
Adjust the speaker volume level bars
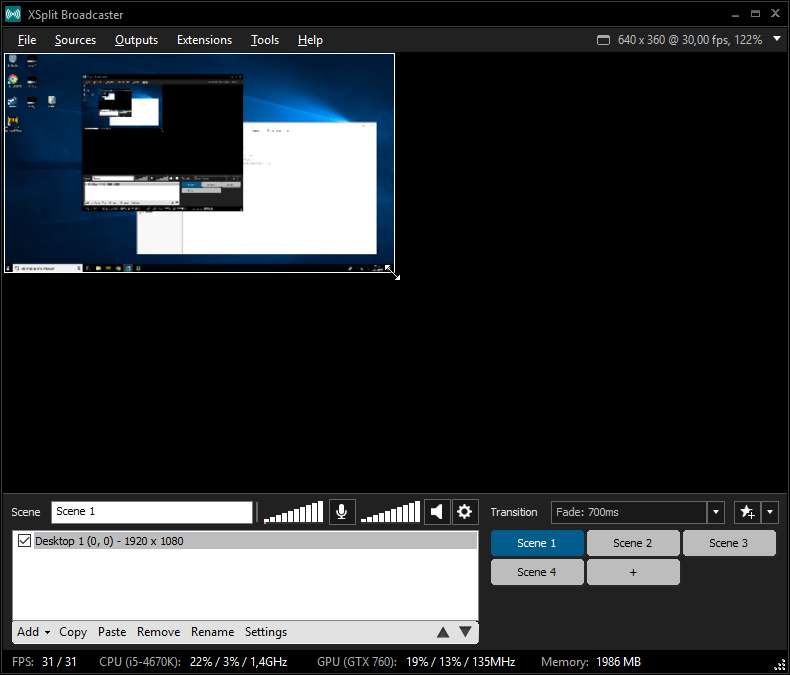tap(390, 512)
